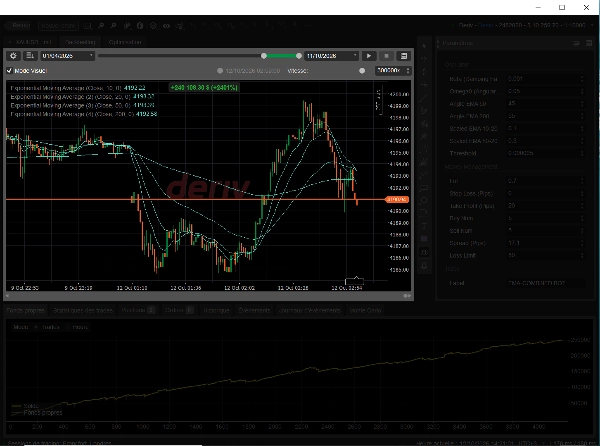Screen dimensions: 600x446
Task: Adjust the left handle of date range slider
Action: [264, 56]
